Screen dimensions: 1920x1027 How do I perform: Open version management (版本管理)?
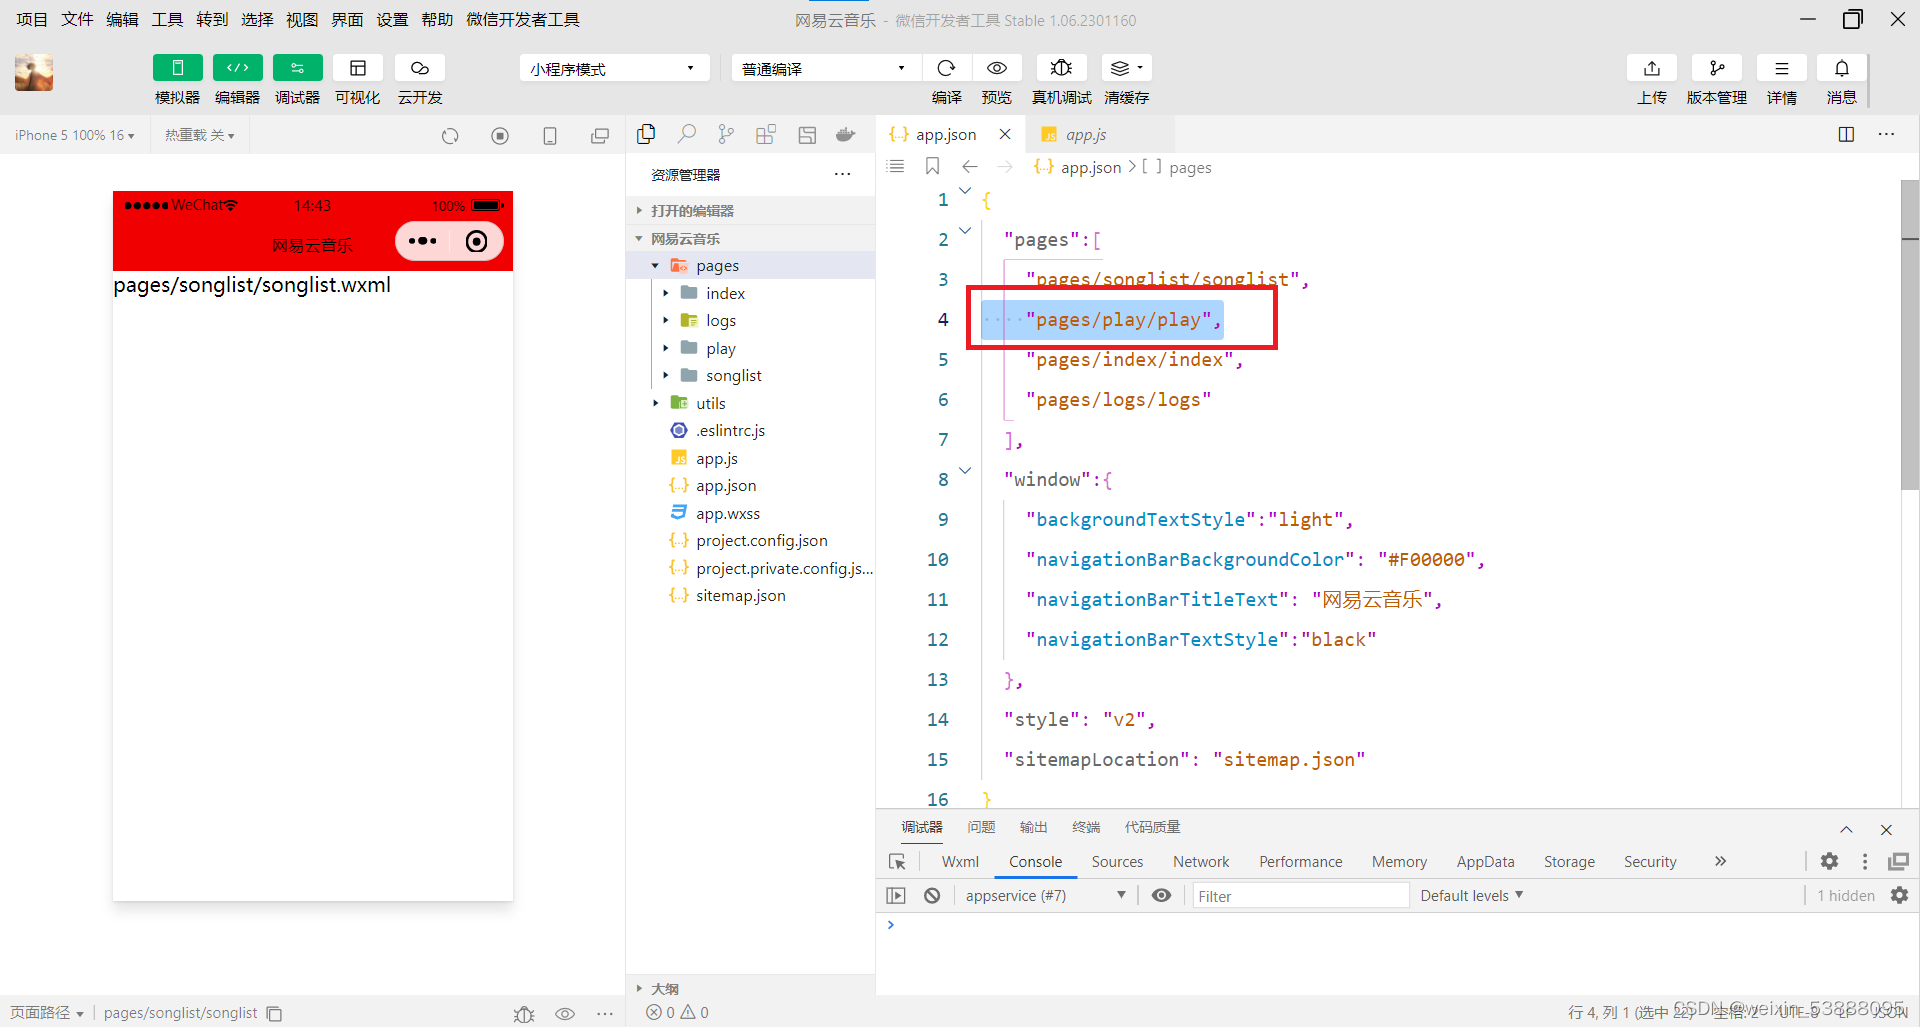pyautogui.click(x=1717, y=68)
